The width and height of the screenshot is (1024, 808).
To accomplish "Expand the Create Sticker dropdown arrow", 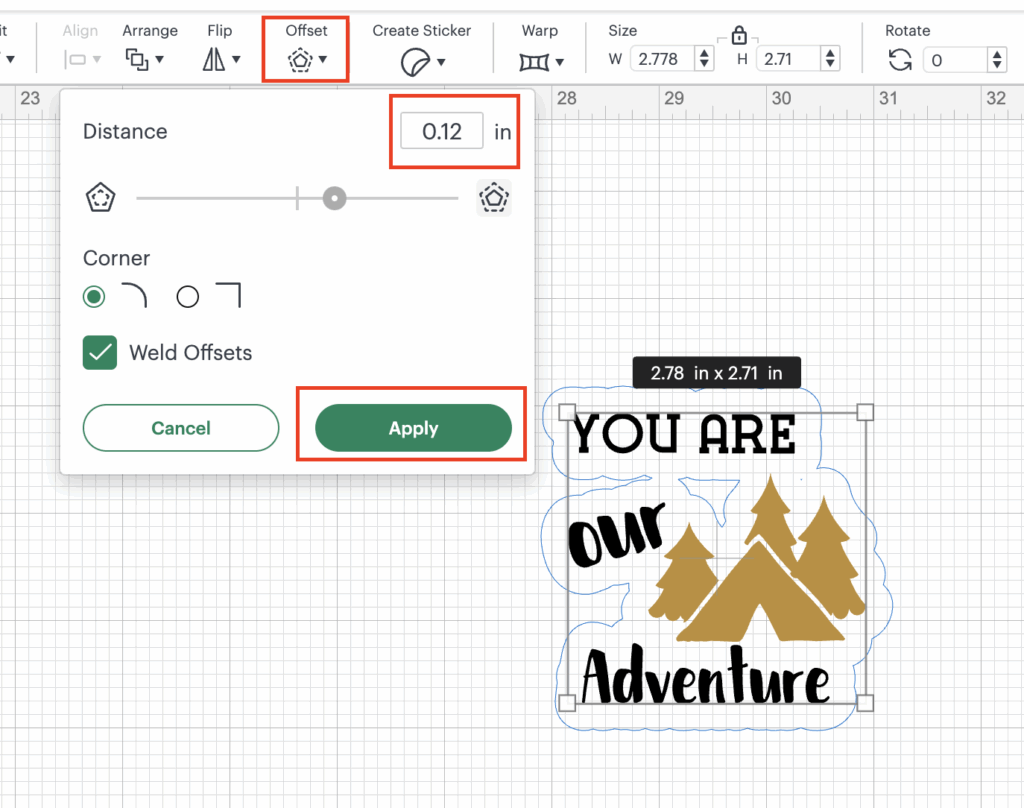I will [440, 62].
